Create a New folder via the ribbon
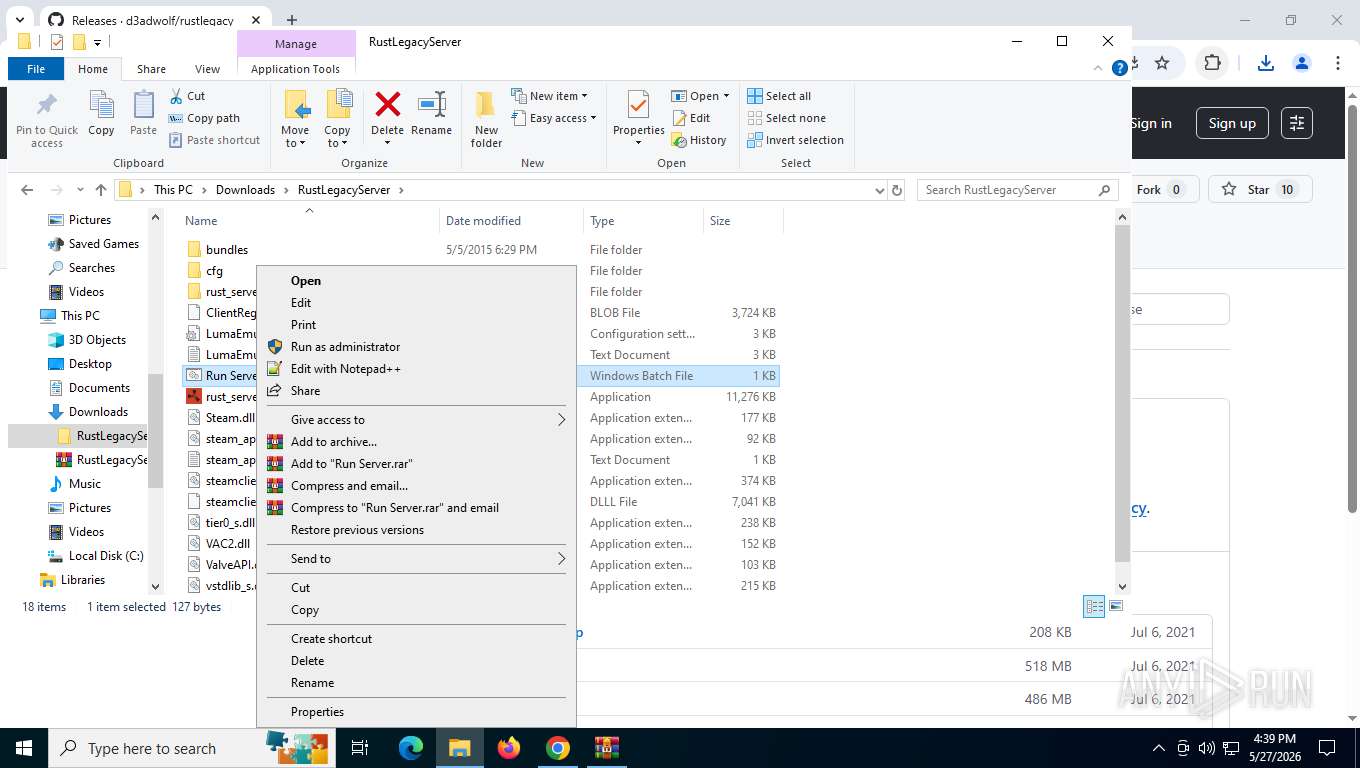1360x768 pixels. pos(486,119)
